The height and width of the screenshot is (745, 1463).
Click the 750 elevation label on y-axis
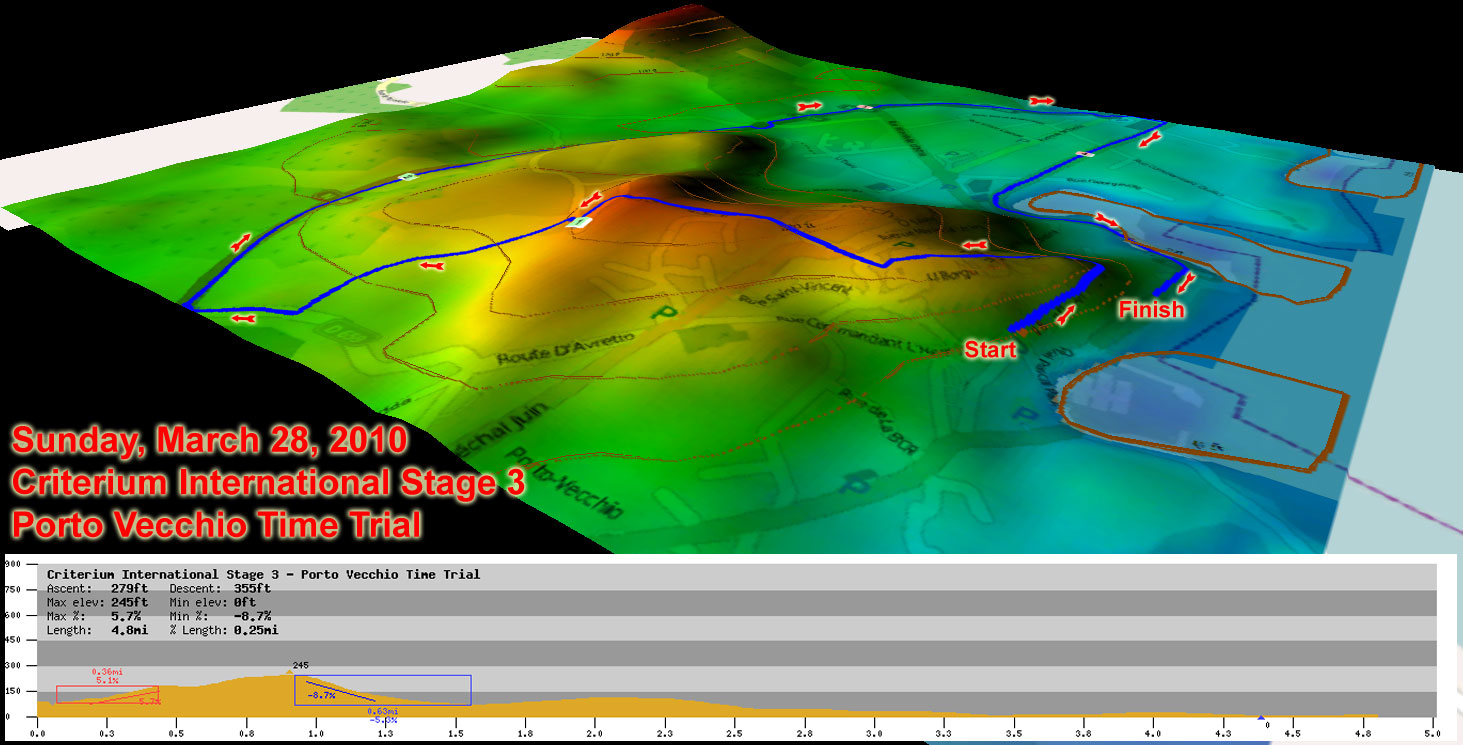point(12,589)
